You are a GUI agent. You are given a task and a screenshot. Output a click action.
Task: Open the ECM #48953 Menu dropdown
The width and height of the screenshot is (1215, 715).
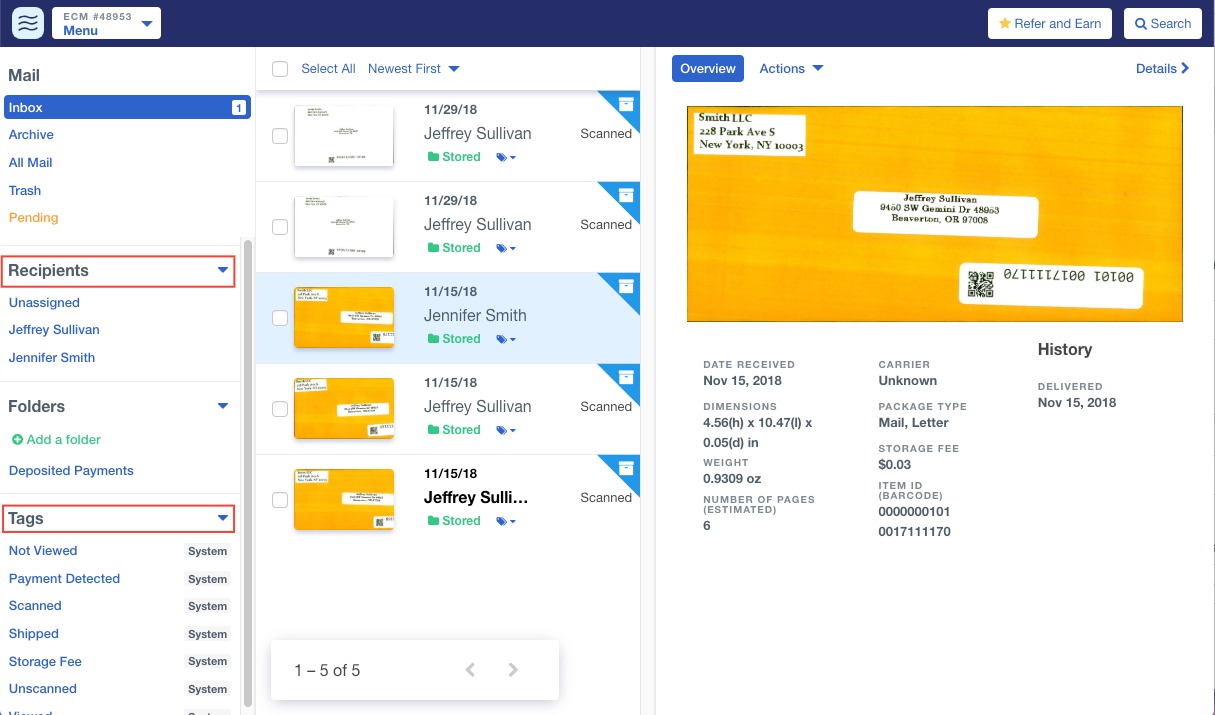105,23
